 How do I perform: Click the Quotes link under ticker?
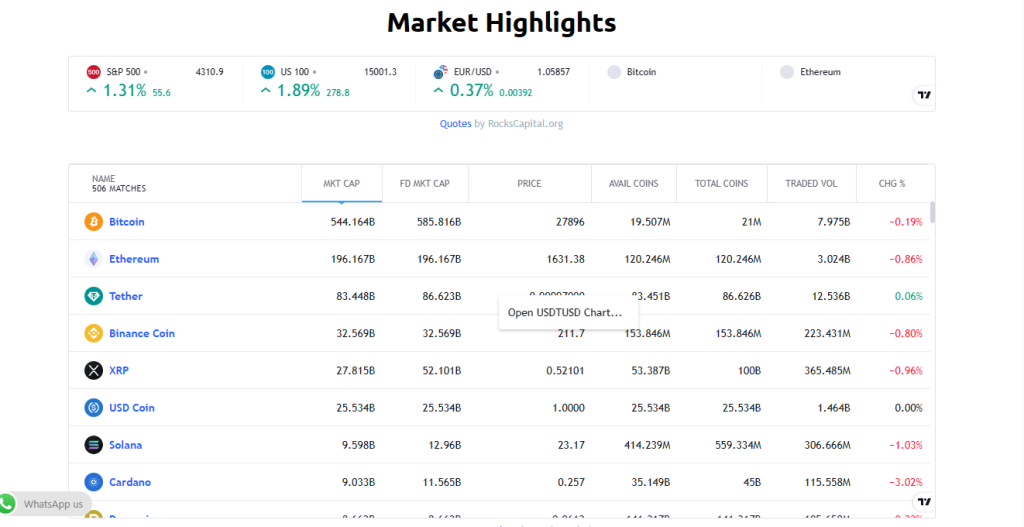[455, 123]
